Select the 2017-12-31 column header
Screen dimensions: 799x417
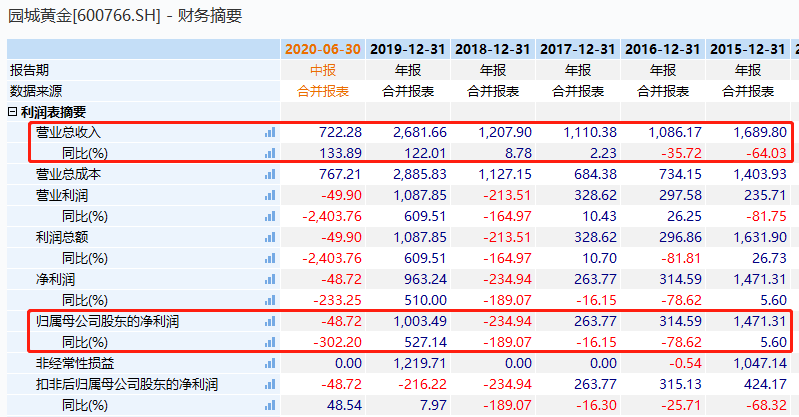point(578,49)
